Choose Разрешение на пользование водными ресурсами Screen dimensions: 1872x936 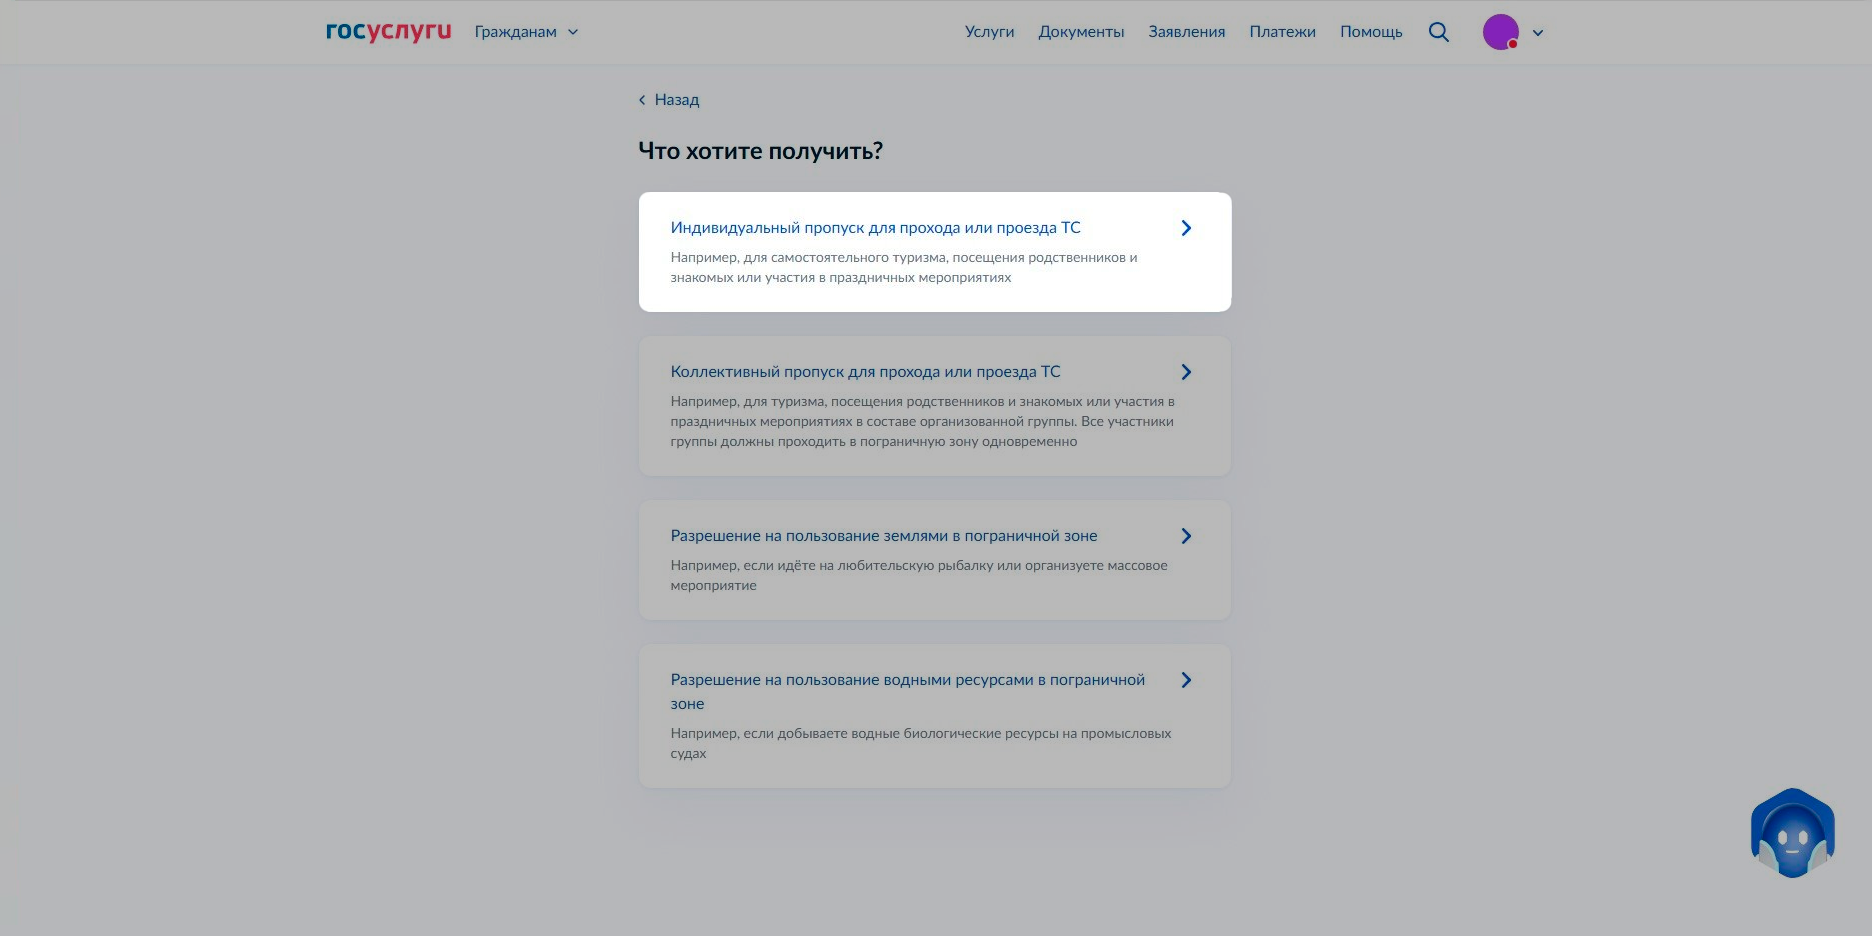906,681
